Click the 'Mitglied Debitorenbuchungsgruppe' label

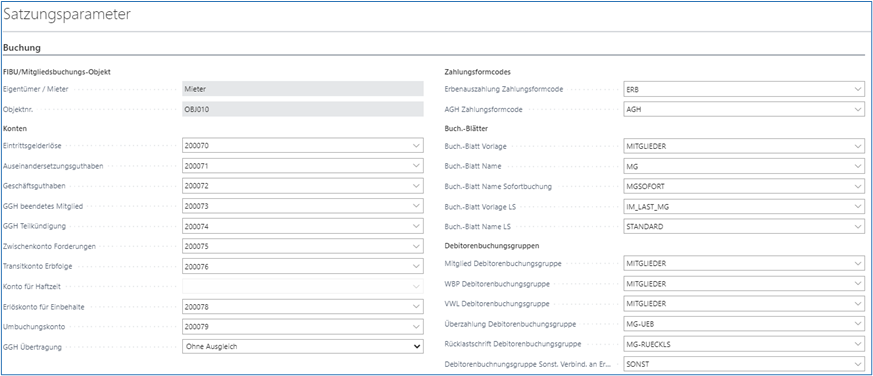(x=503, y=263)
